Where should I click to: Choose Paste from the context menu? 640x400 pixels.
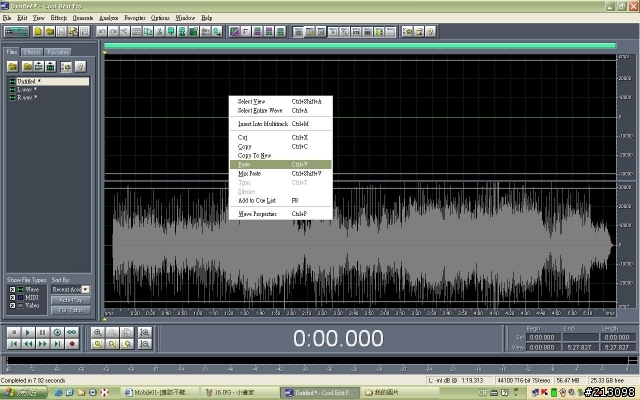click(x=281, y=164)
